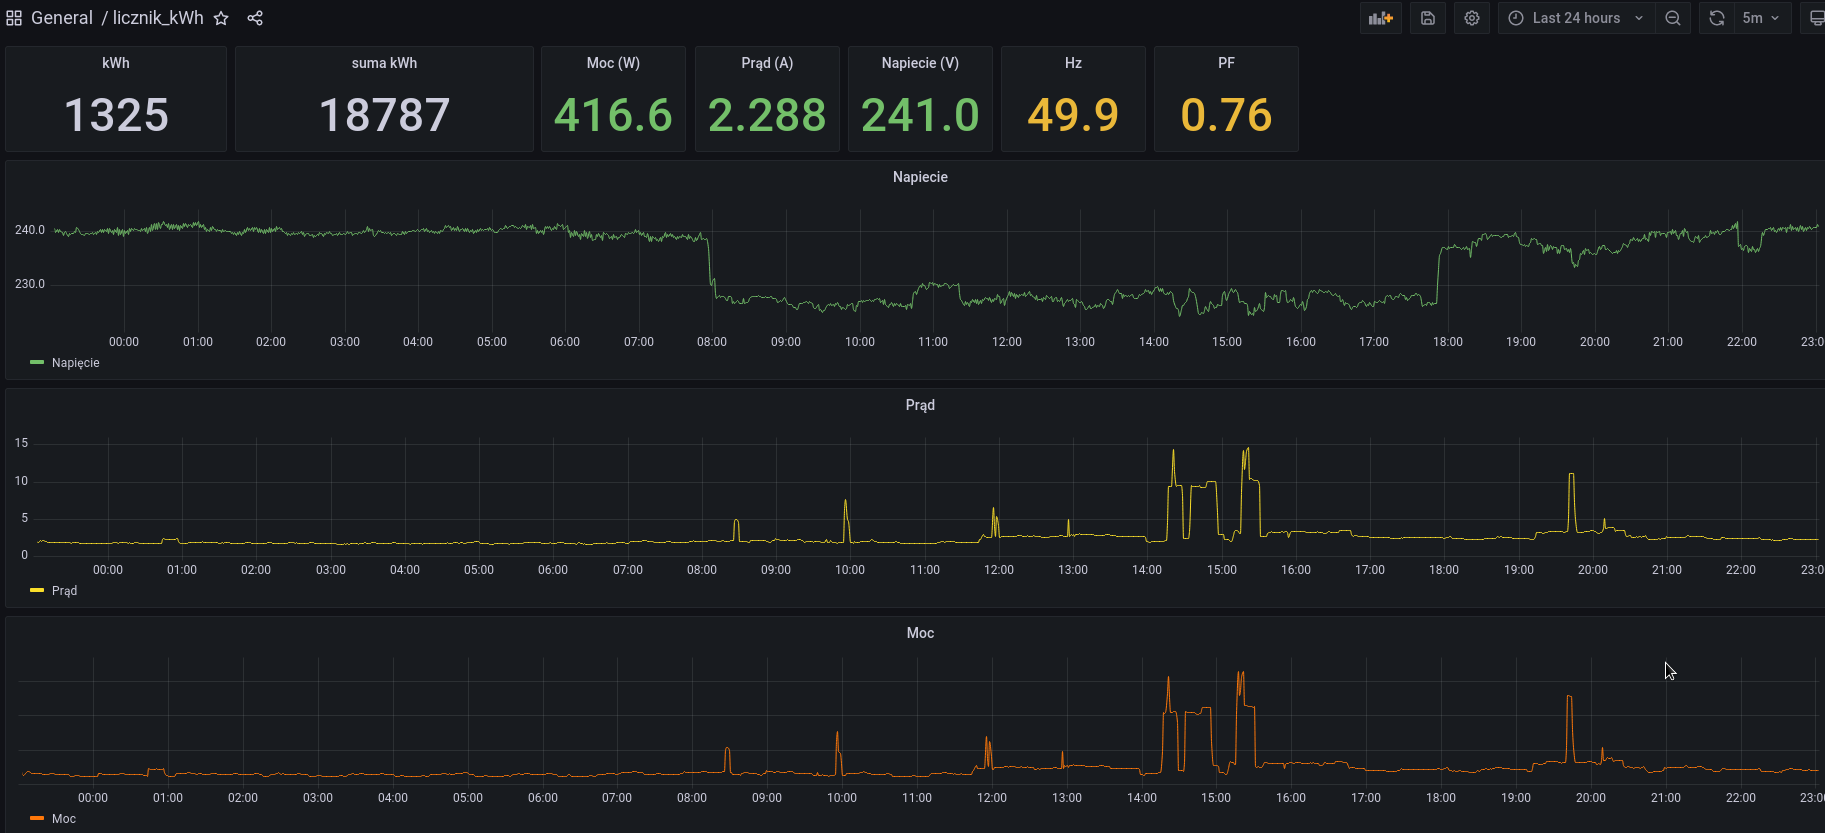
Task: Refresh the dashboard now
Action: pyautogui.click(x=1716, y=18)
